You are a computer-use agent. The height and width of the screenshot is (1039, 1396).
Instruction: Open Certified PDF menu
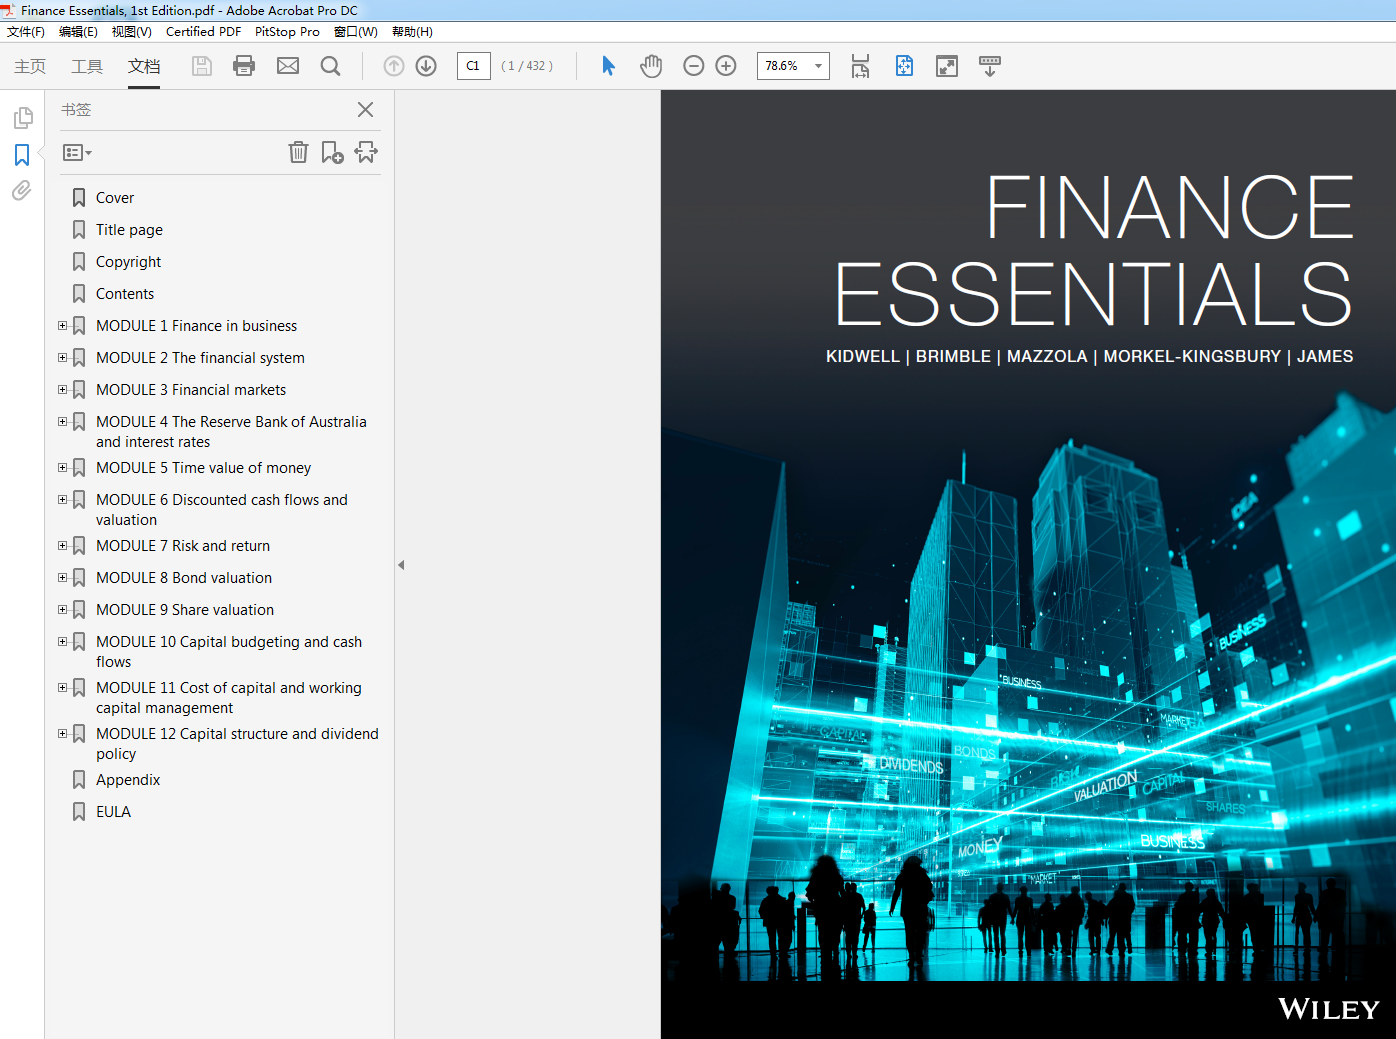[203, 32]
